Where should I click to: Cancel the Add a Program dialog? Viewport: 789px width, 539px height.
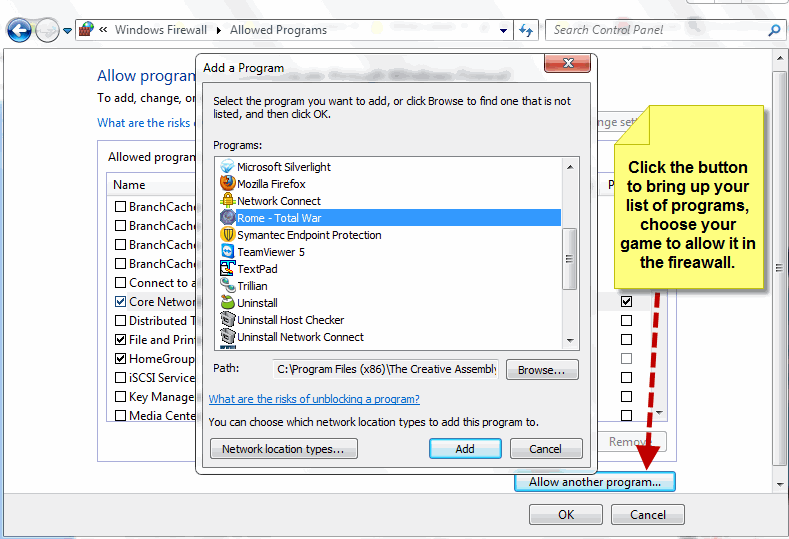(546, 448)
